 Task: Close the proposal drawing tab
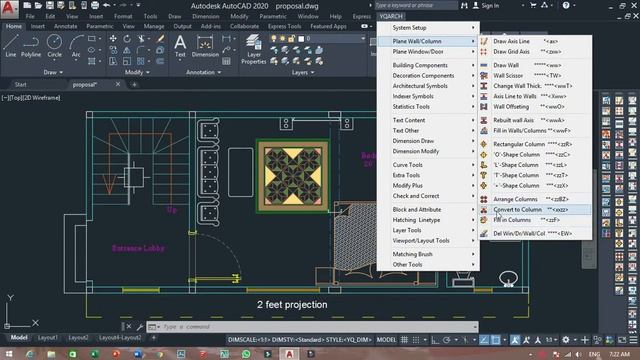118,84
